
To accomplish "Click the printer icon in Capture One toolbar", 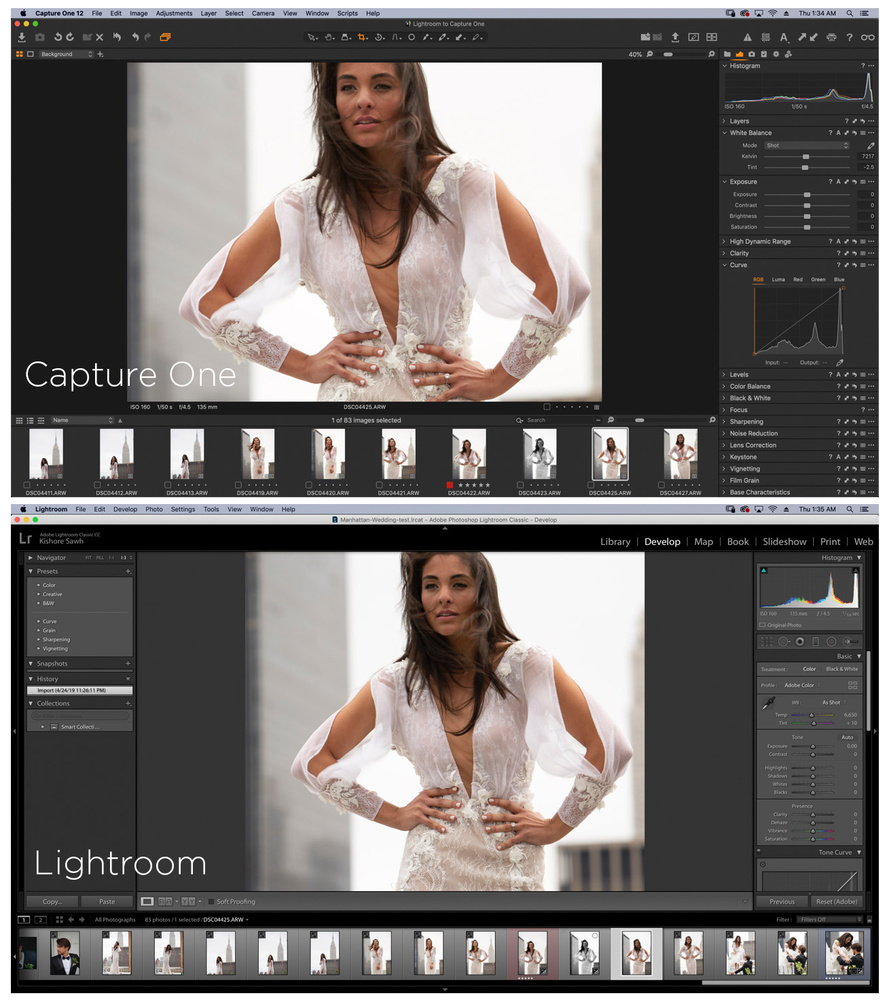I will (x=831, y=38).
